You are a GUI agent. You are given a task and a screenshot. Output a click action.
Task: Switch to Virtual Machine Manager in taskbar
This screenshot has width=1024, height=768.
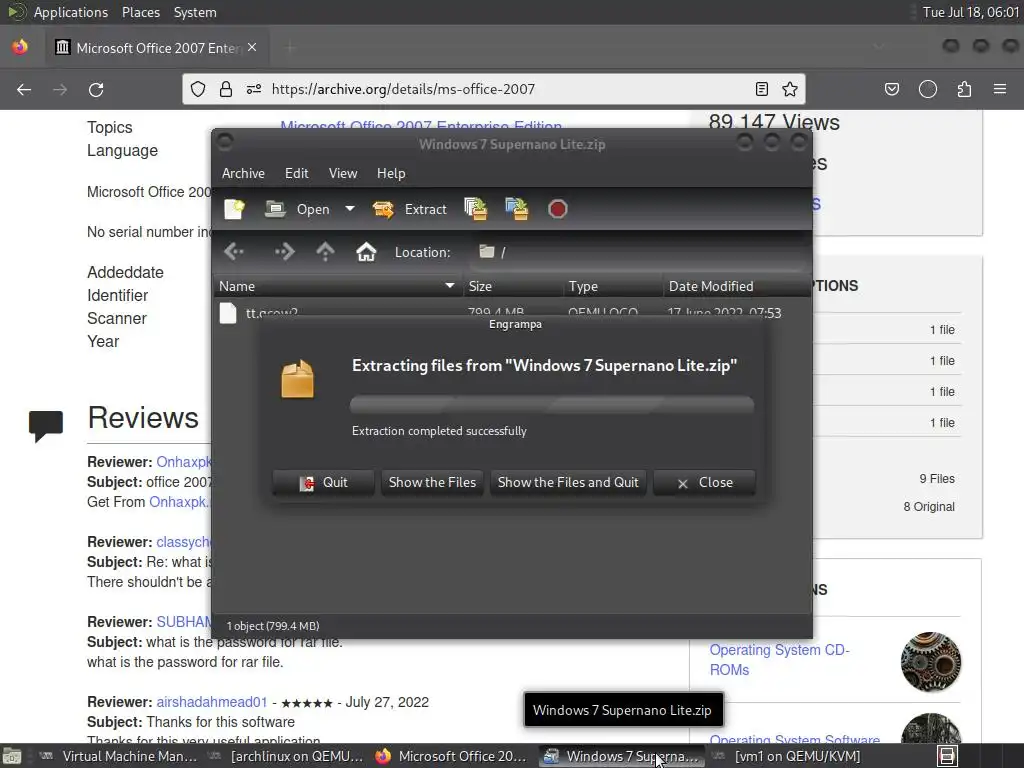coord(119,756)
